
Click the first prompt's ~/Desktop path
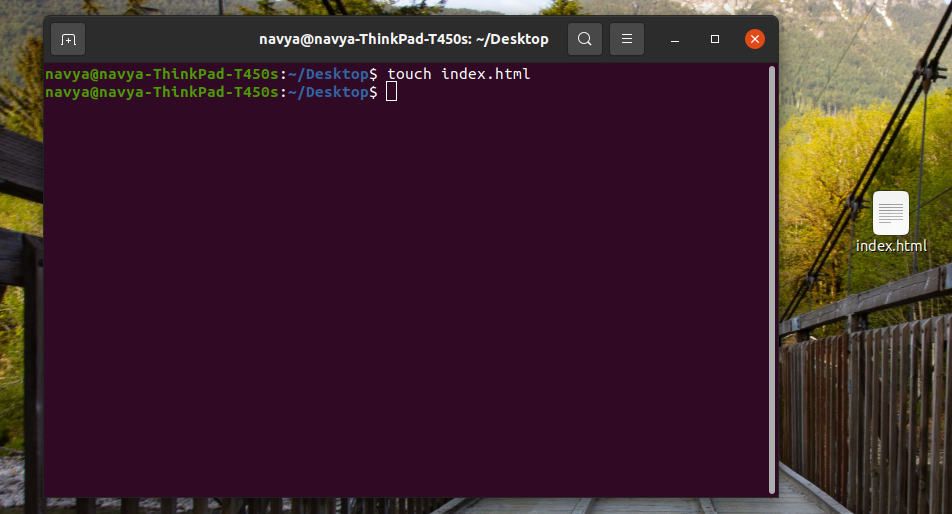(328, 74)
